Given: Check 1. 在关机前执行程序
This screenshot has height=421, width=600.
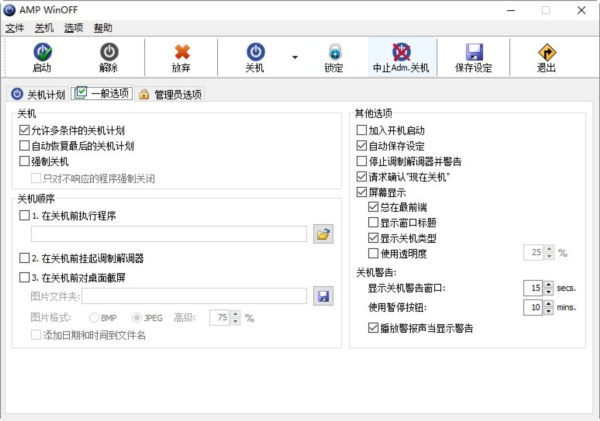Looking at the screenshot, I should point(24,215).
